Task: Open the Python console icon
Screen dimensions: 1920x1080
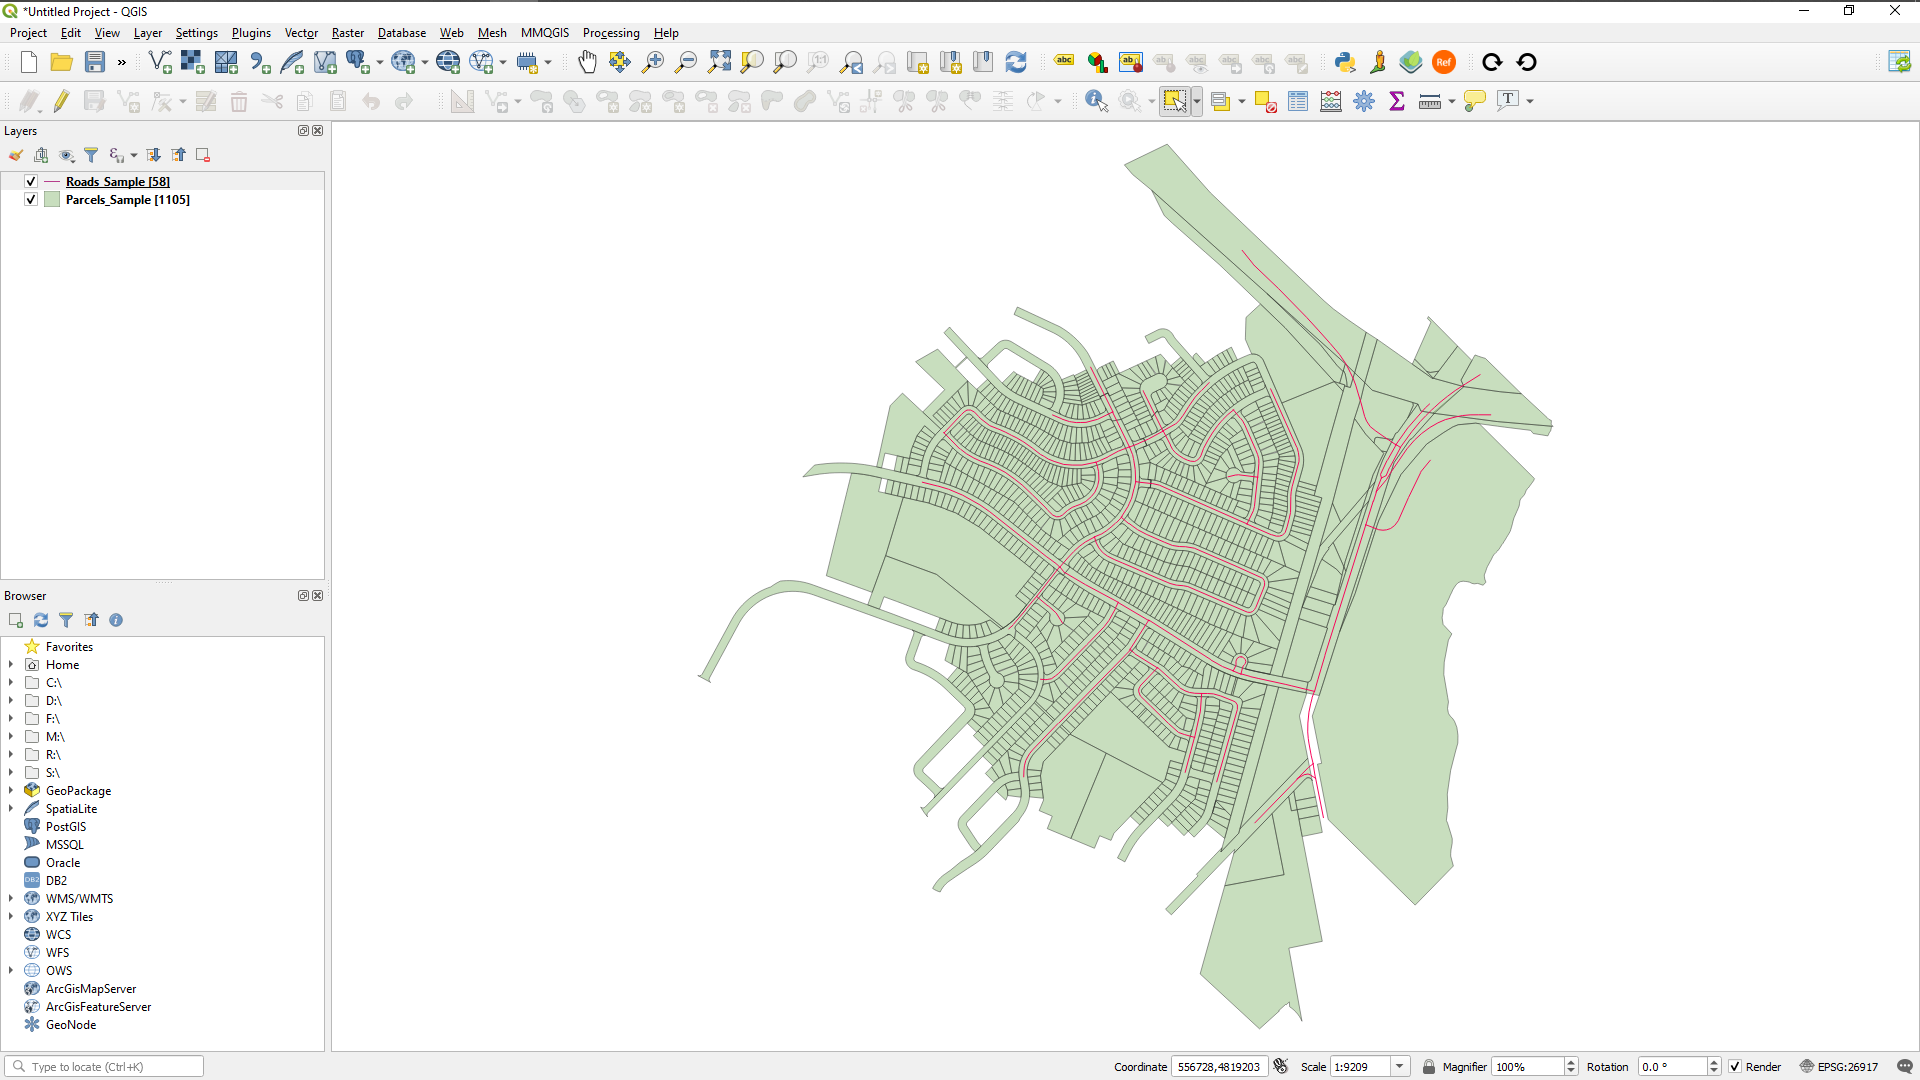Action: 1345,62
